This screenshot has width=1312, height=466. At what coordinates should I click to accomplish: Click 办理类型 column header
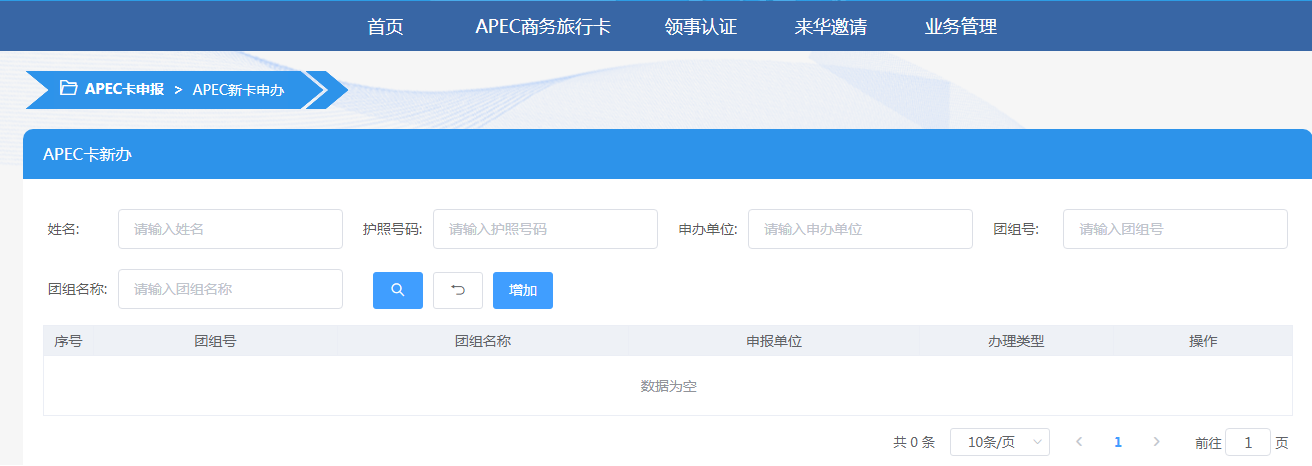coord(1016,341)
